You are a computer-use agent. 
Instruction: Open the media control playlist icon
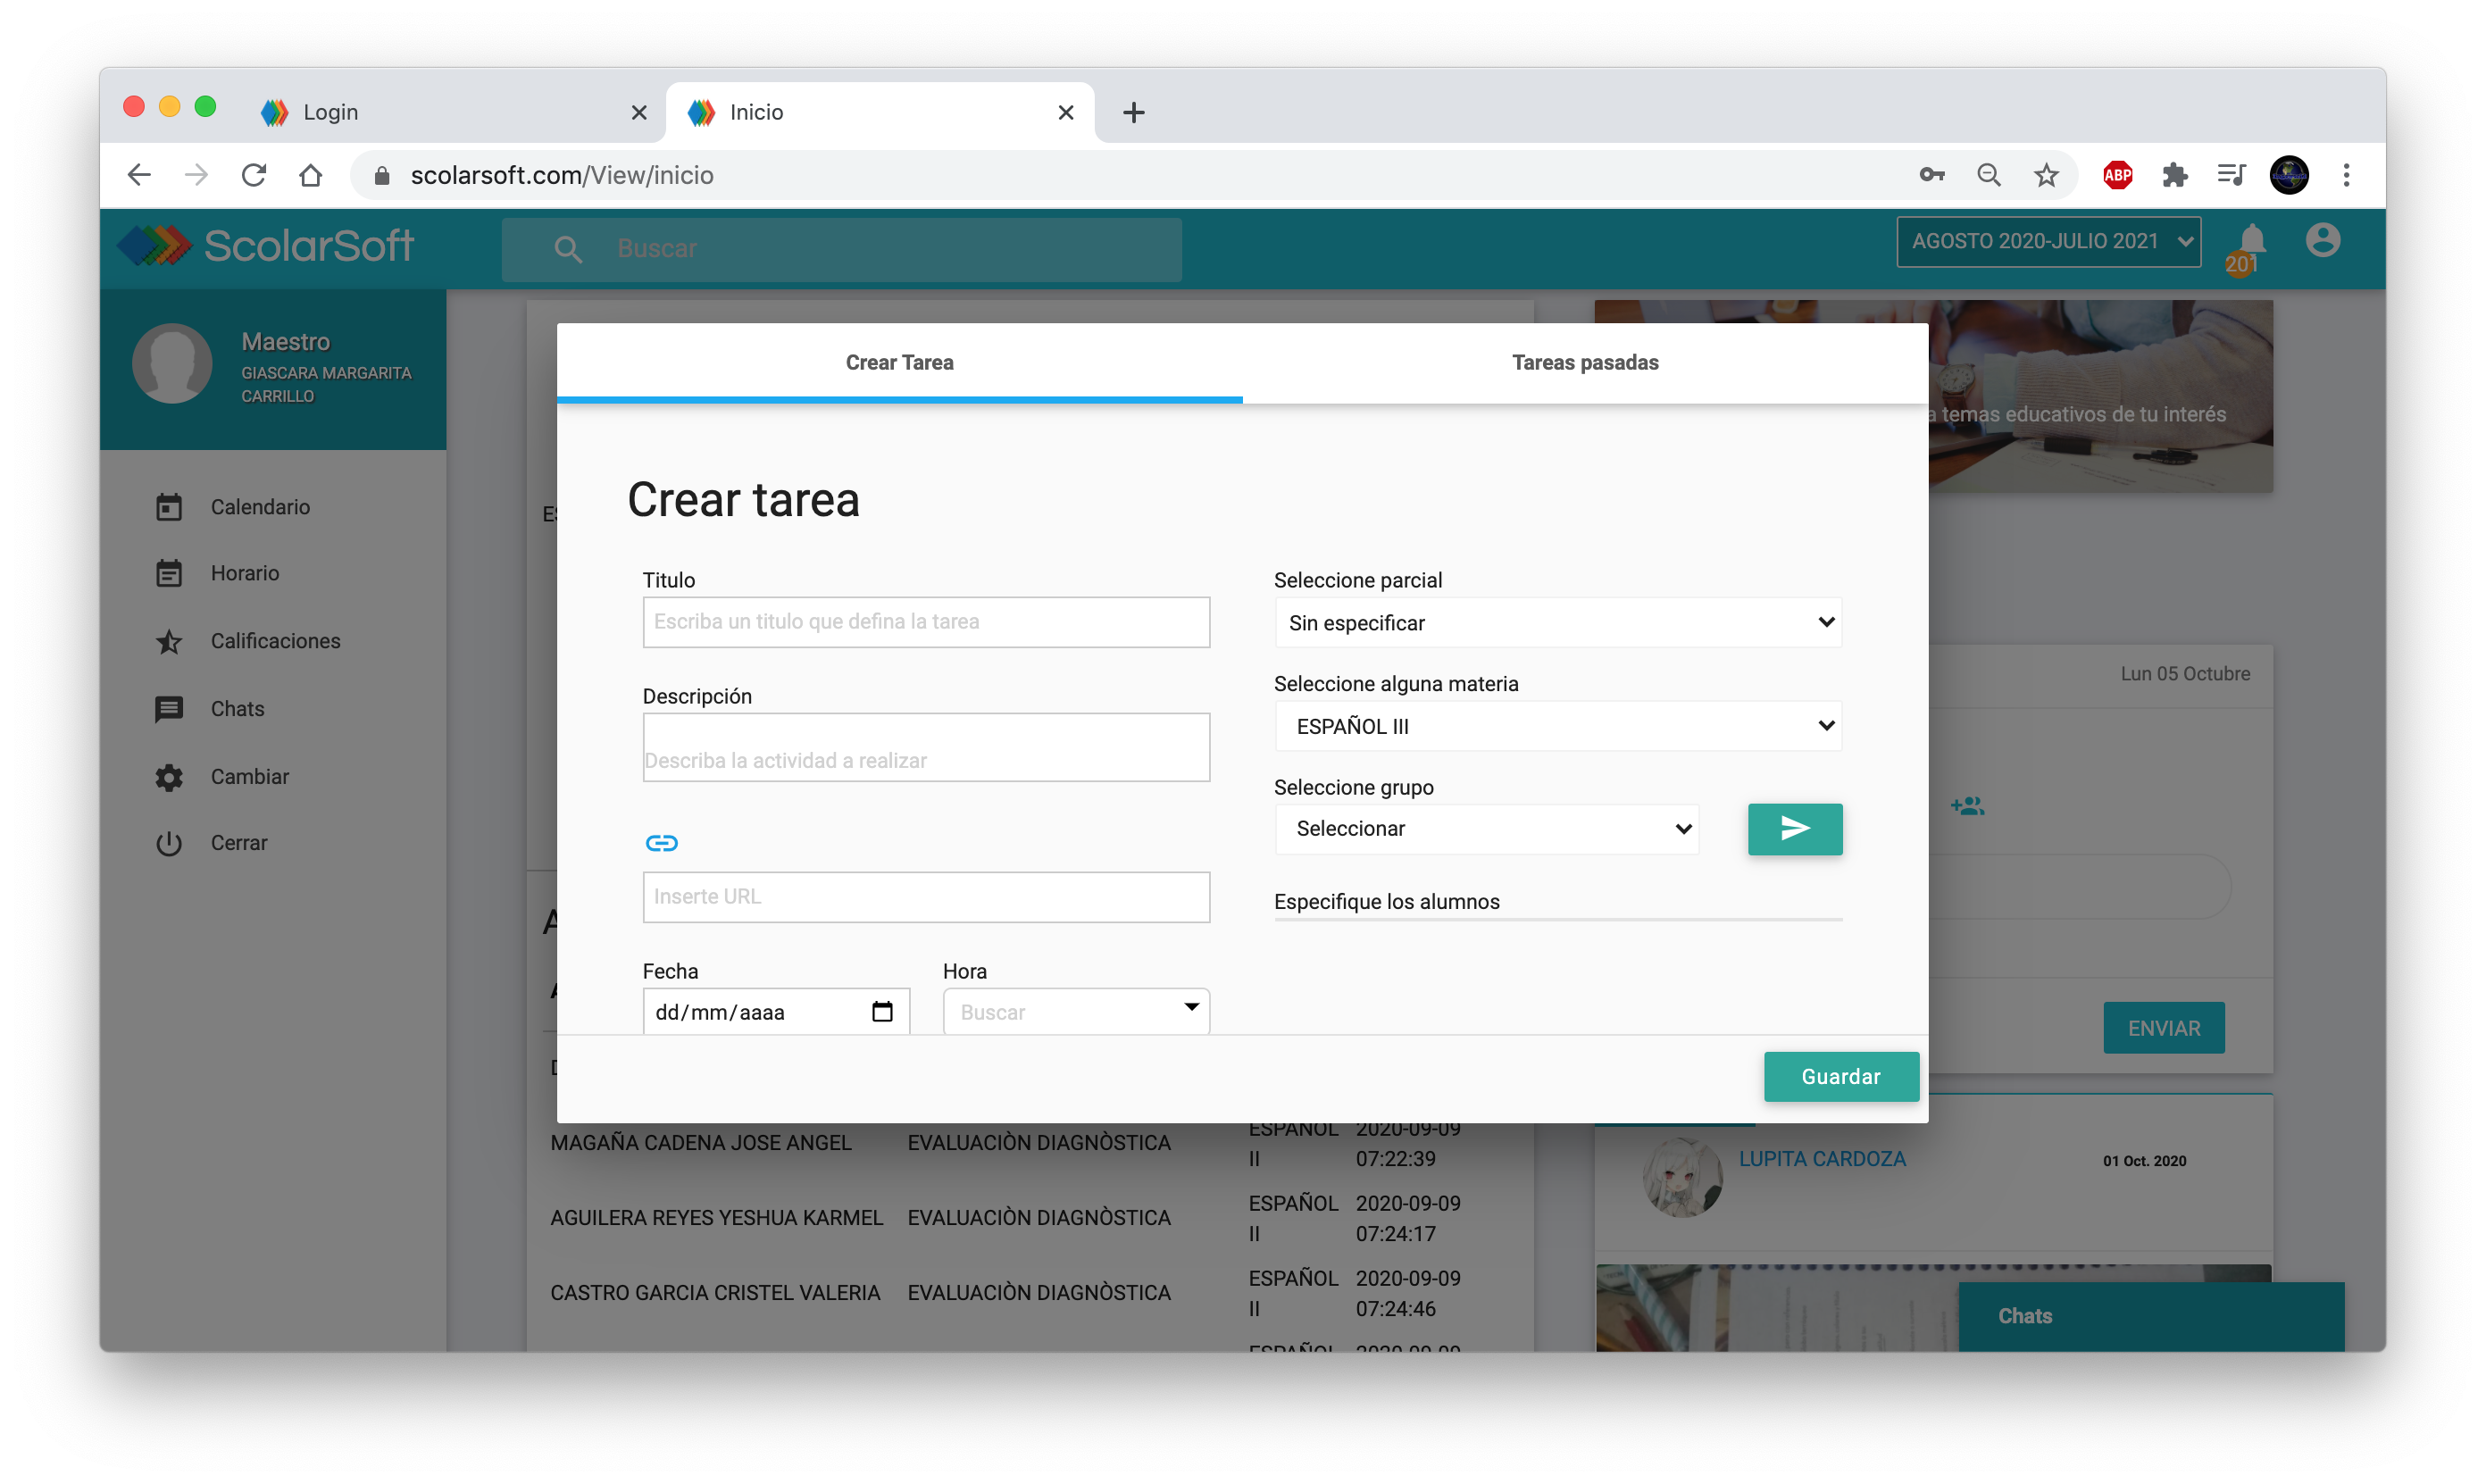coord(2231,175)
